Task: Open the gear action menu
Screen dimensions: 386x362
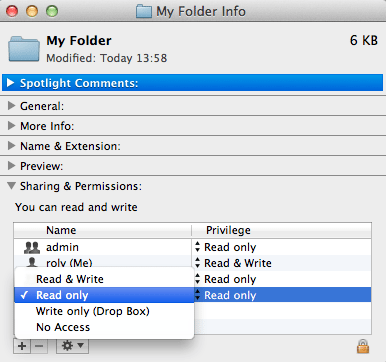Action: click(72, 346)
